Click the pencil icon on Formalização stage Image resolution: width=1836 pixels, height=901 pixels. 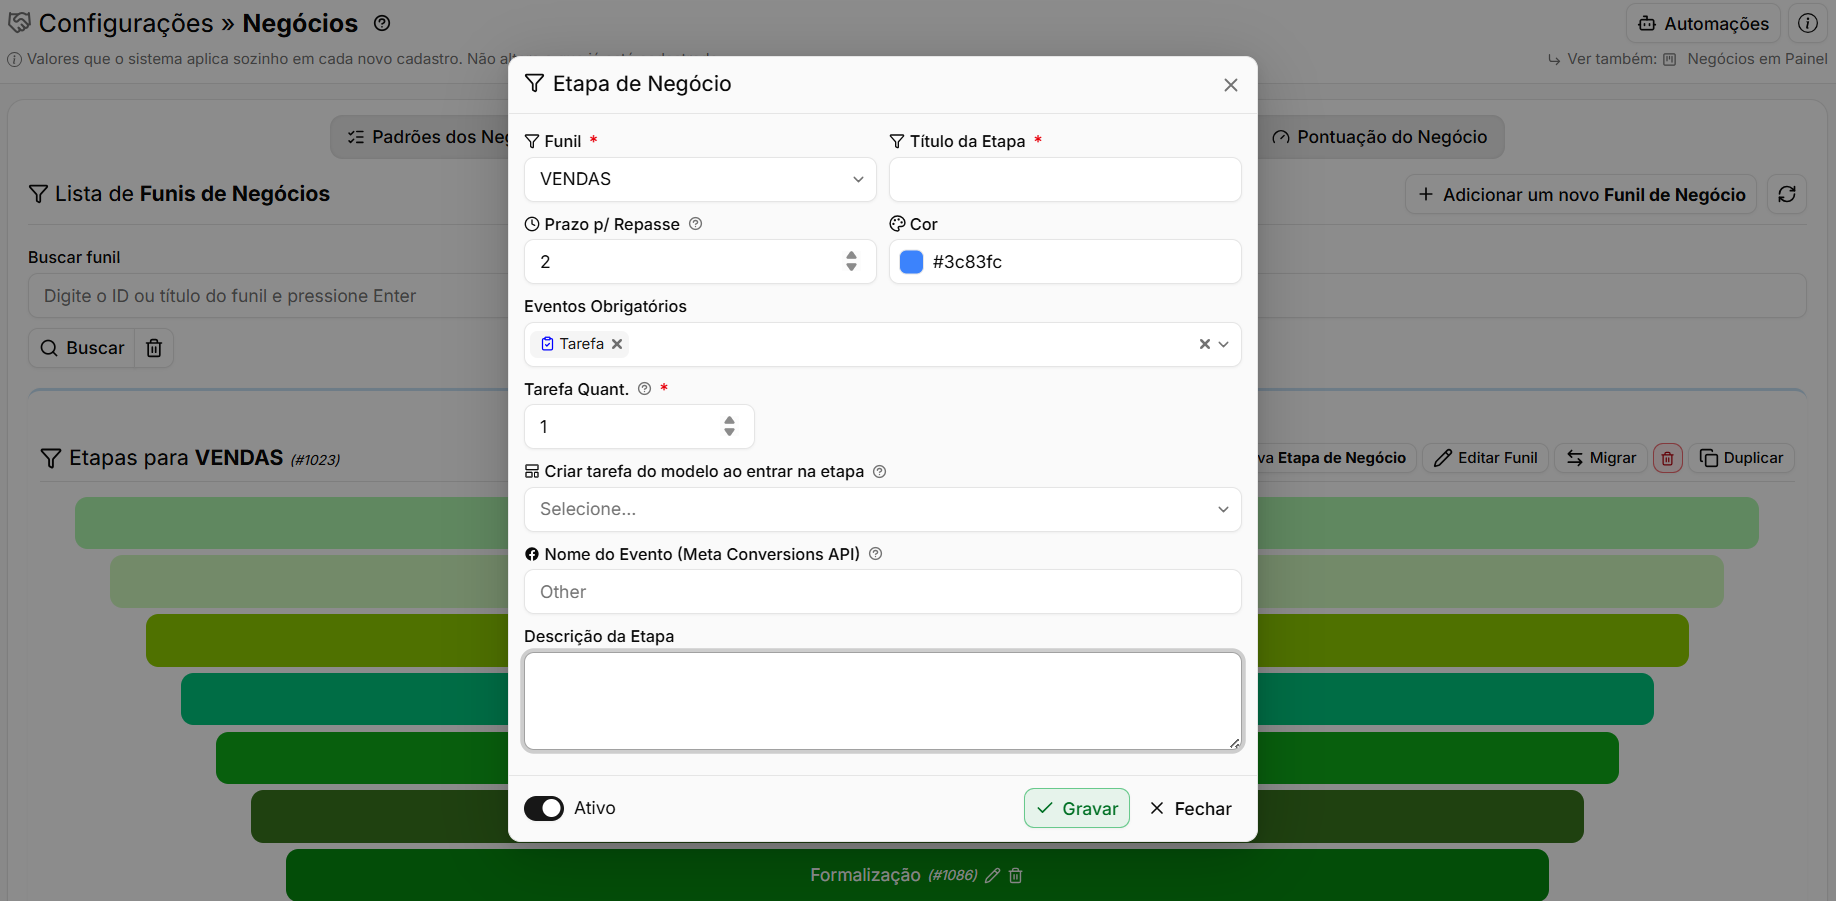(992, 875)
